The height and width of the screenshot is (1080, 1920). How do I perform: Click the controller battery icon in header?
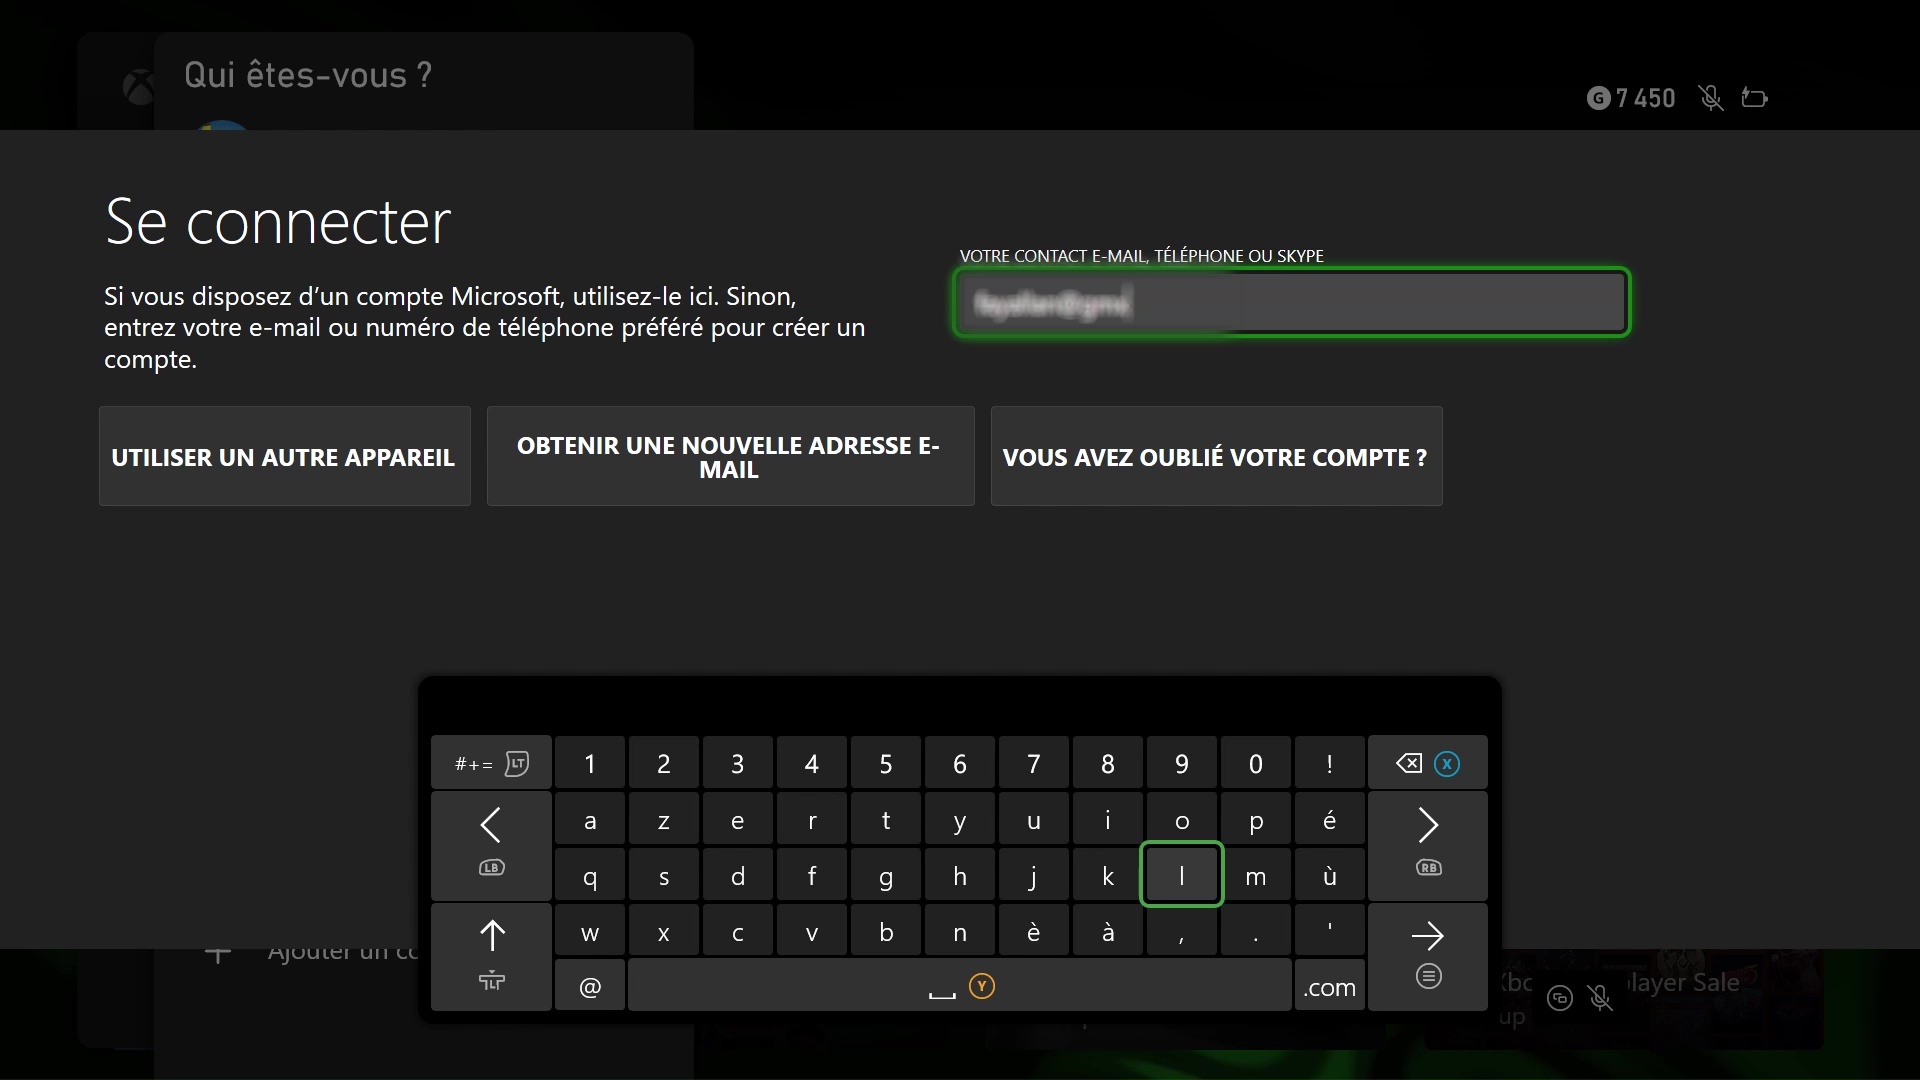pos(1755,98)
